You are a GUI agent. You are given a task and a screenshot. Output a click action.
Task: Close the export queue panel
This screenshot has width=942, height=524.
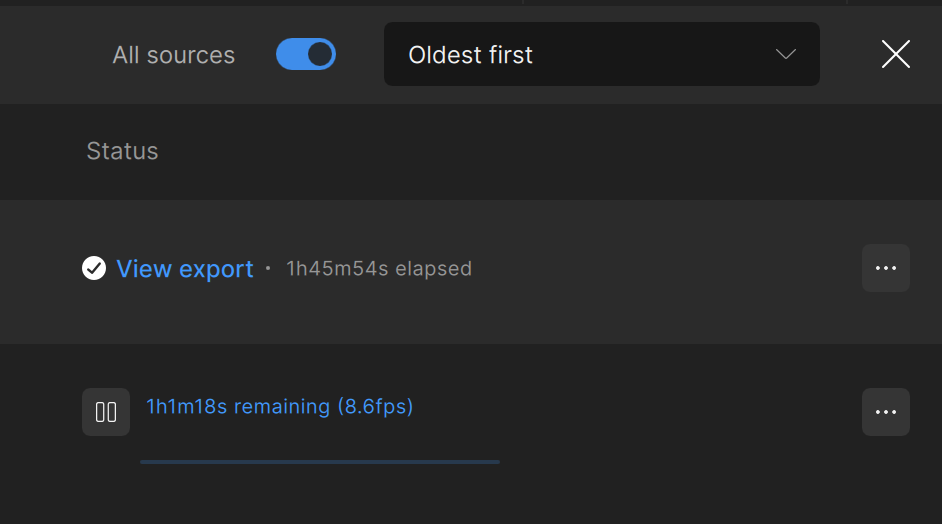(x=895, y=54)
